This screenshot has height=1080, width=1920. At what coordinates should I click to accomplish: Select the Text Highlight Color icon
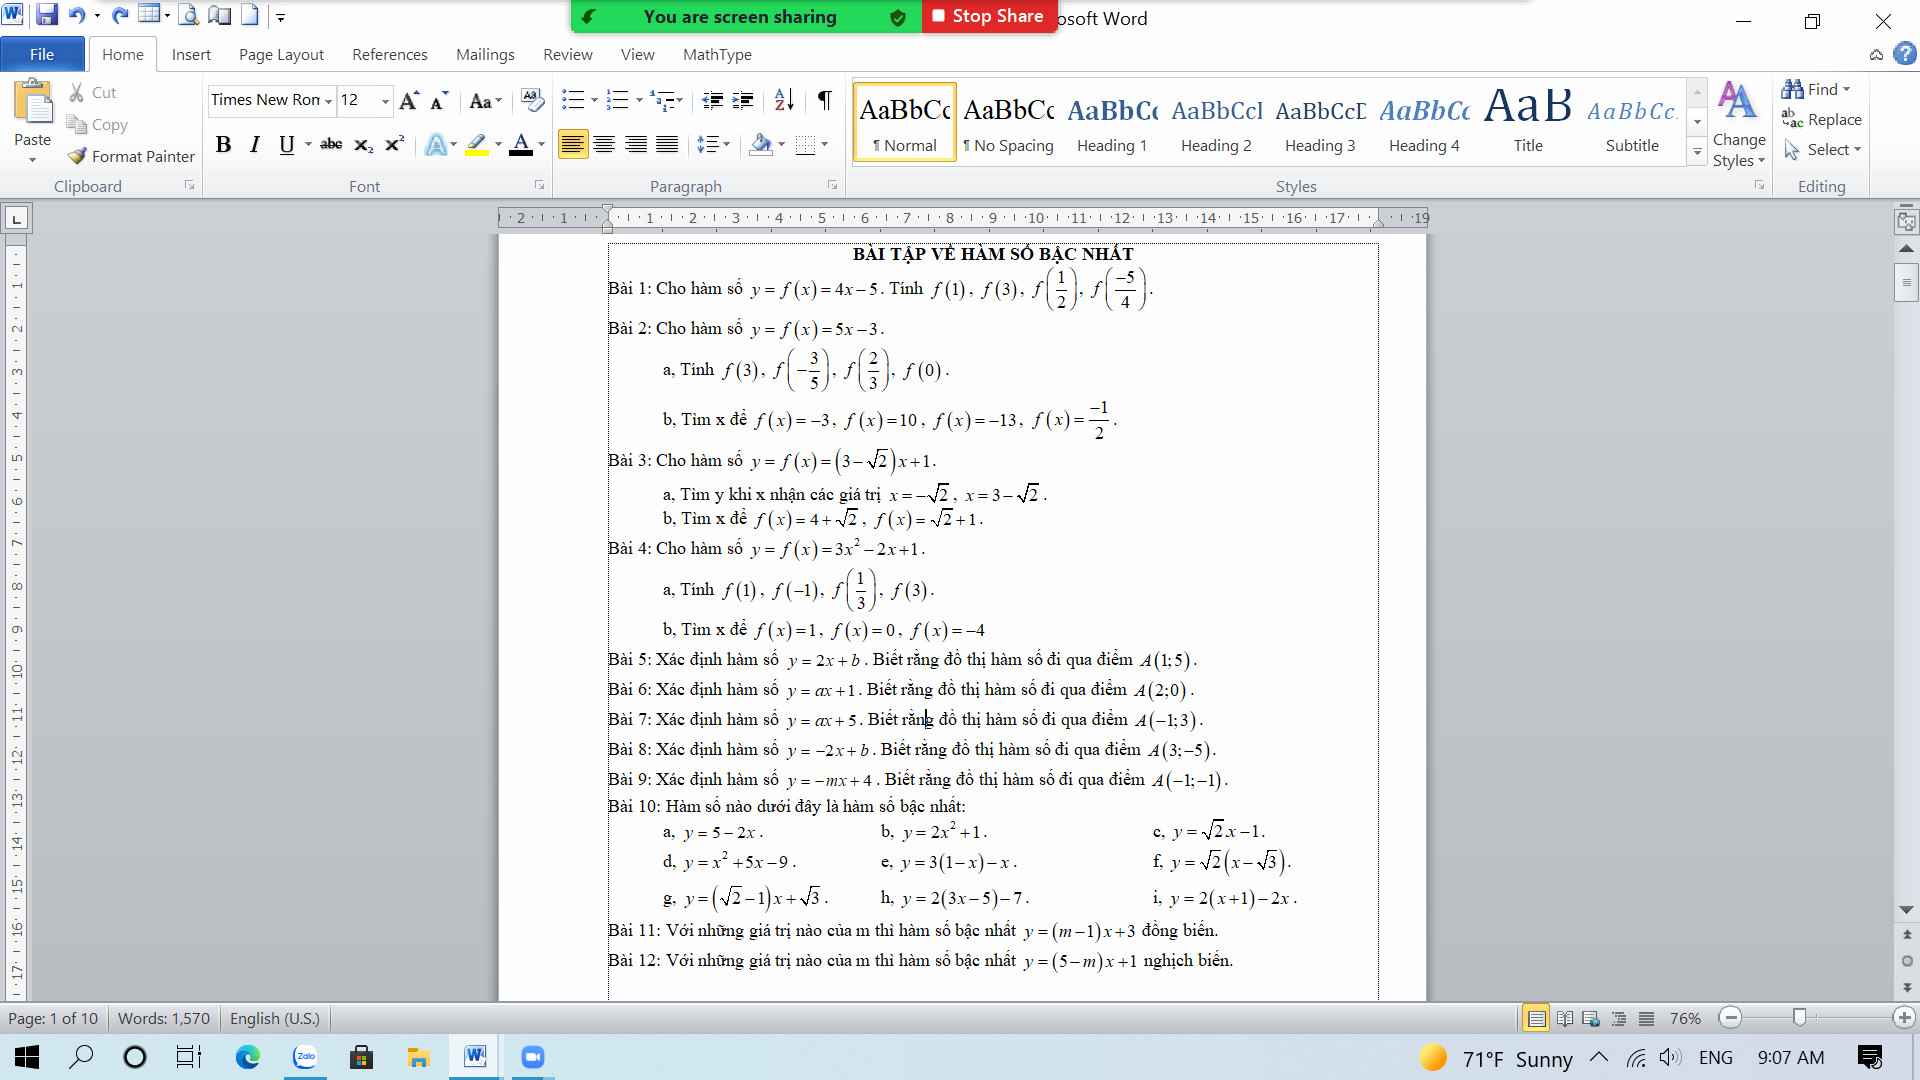click(x=475, y=144)
